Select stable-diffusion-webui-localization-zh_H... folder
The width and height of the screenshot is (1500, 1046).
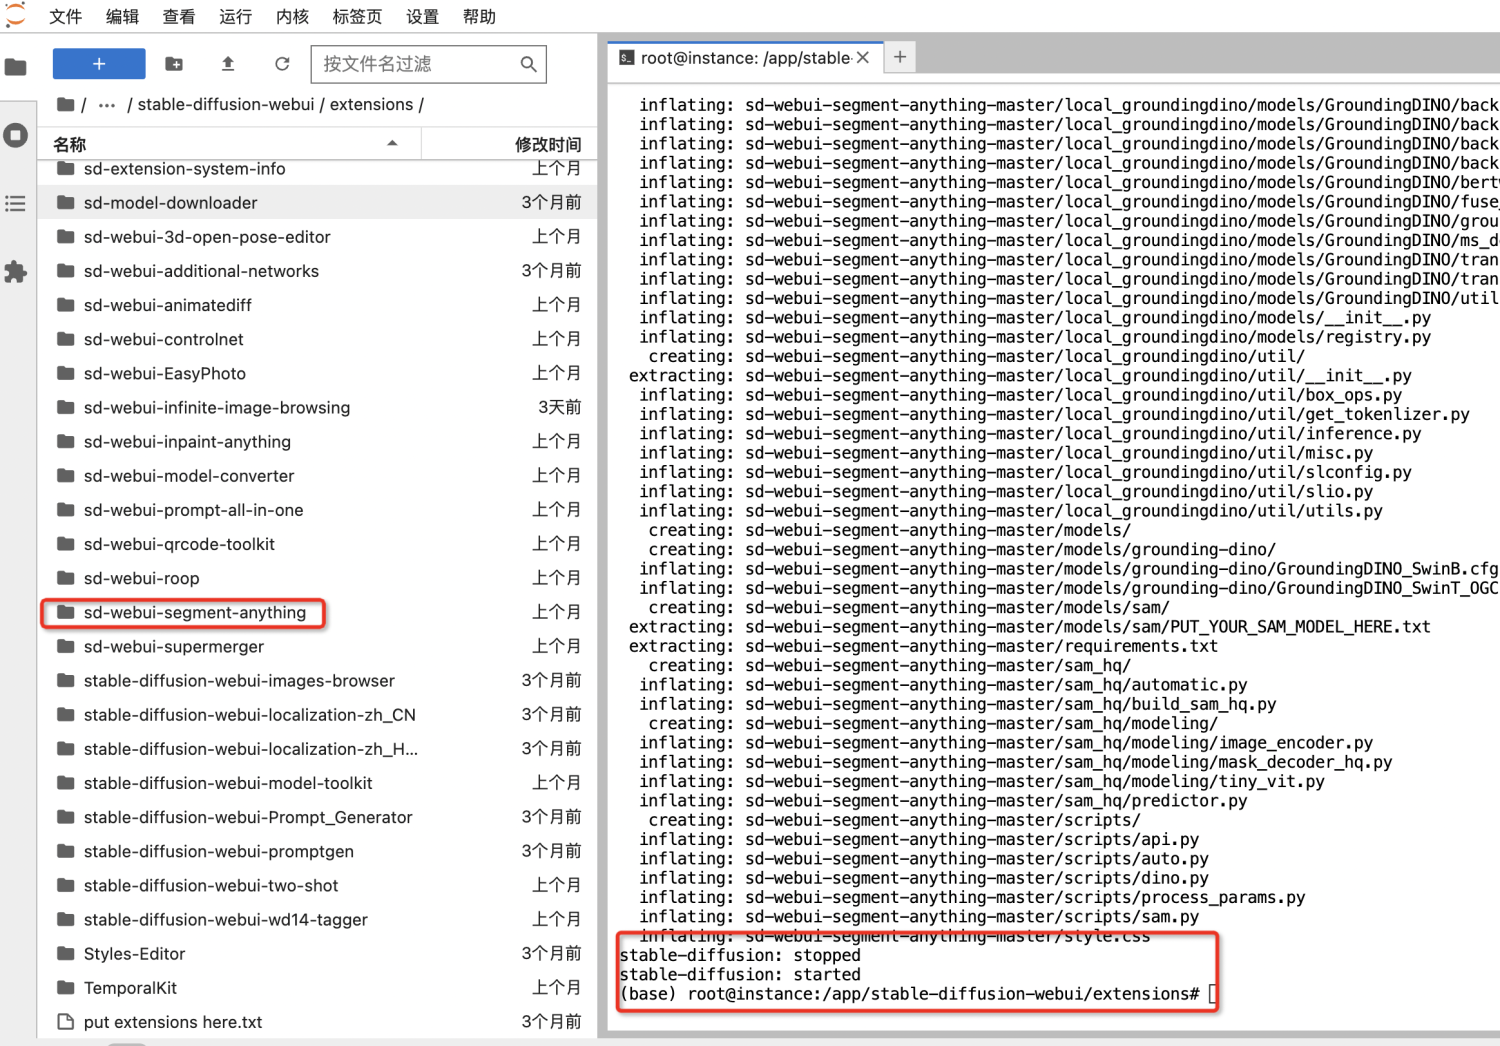(319, 749)
